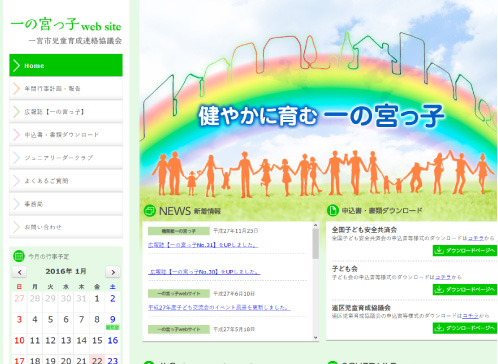Click the NEWS section green icon
Screen dimensions: 498x364
coord(150,211)
